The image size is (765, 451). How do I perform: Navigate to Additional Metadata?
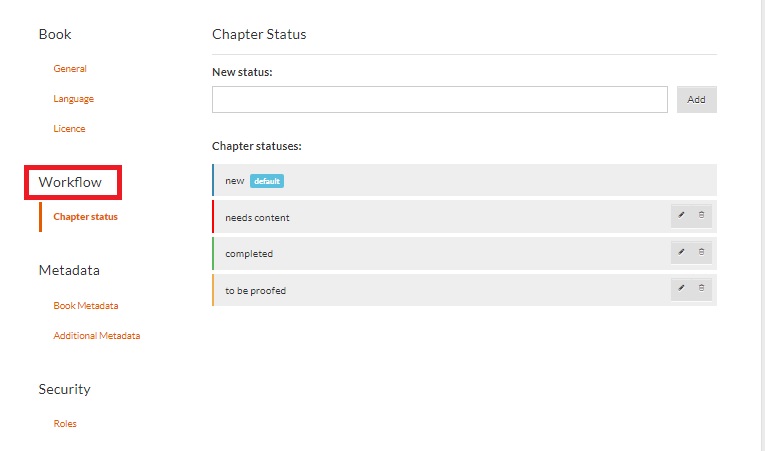click(96, 336)
